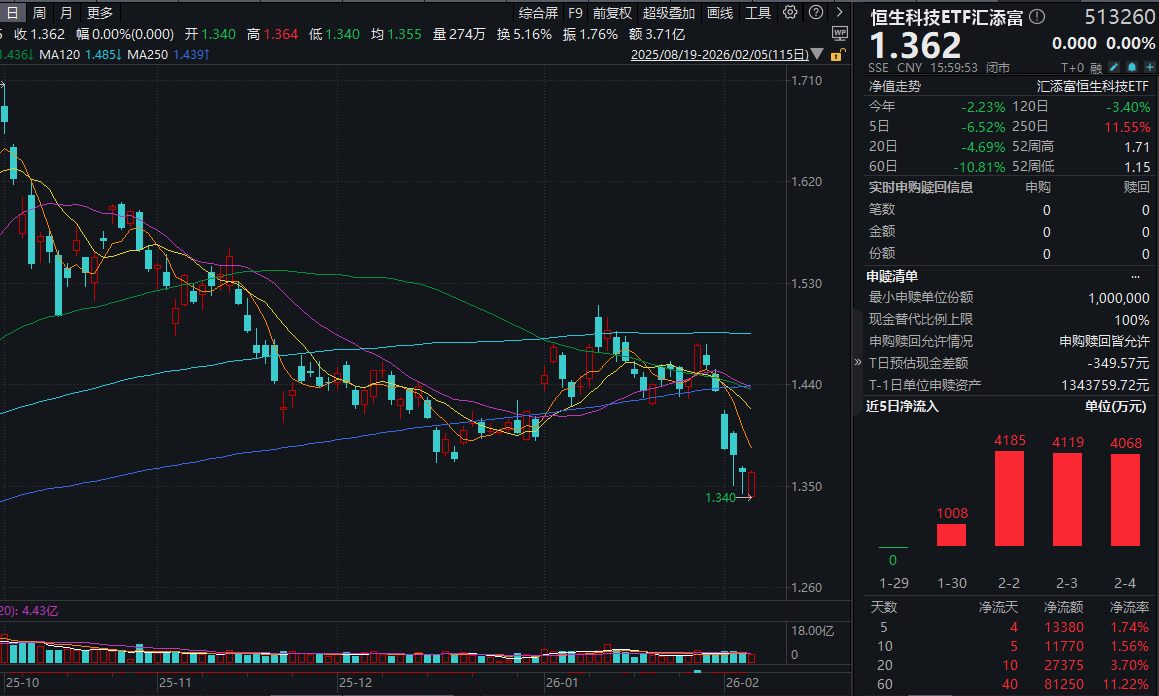Click the 2-2 net inflow red bar
The width and height of the screenshot is (1159, 696).
(x=1009, y=498)
